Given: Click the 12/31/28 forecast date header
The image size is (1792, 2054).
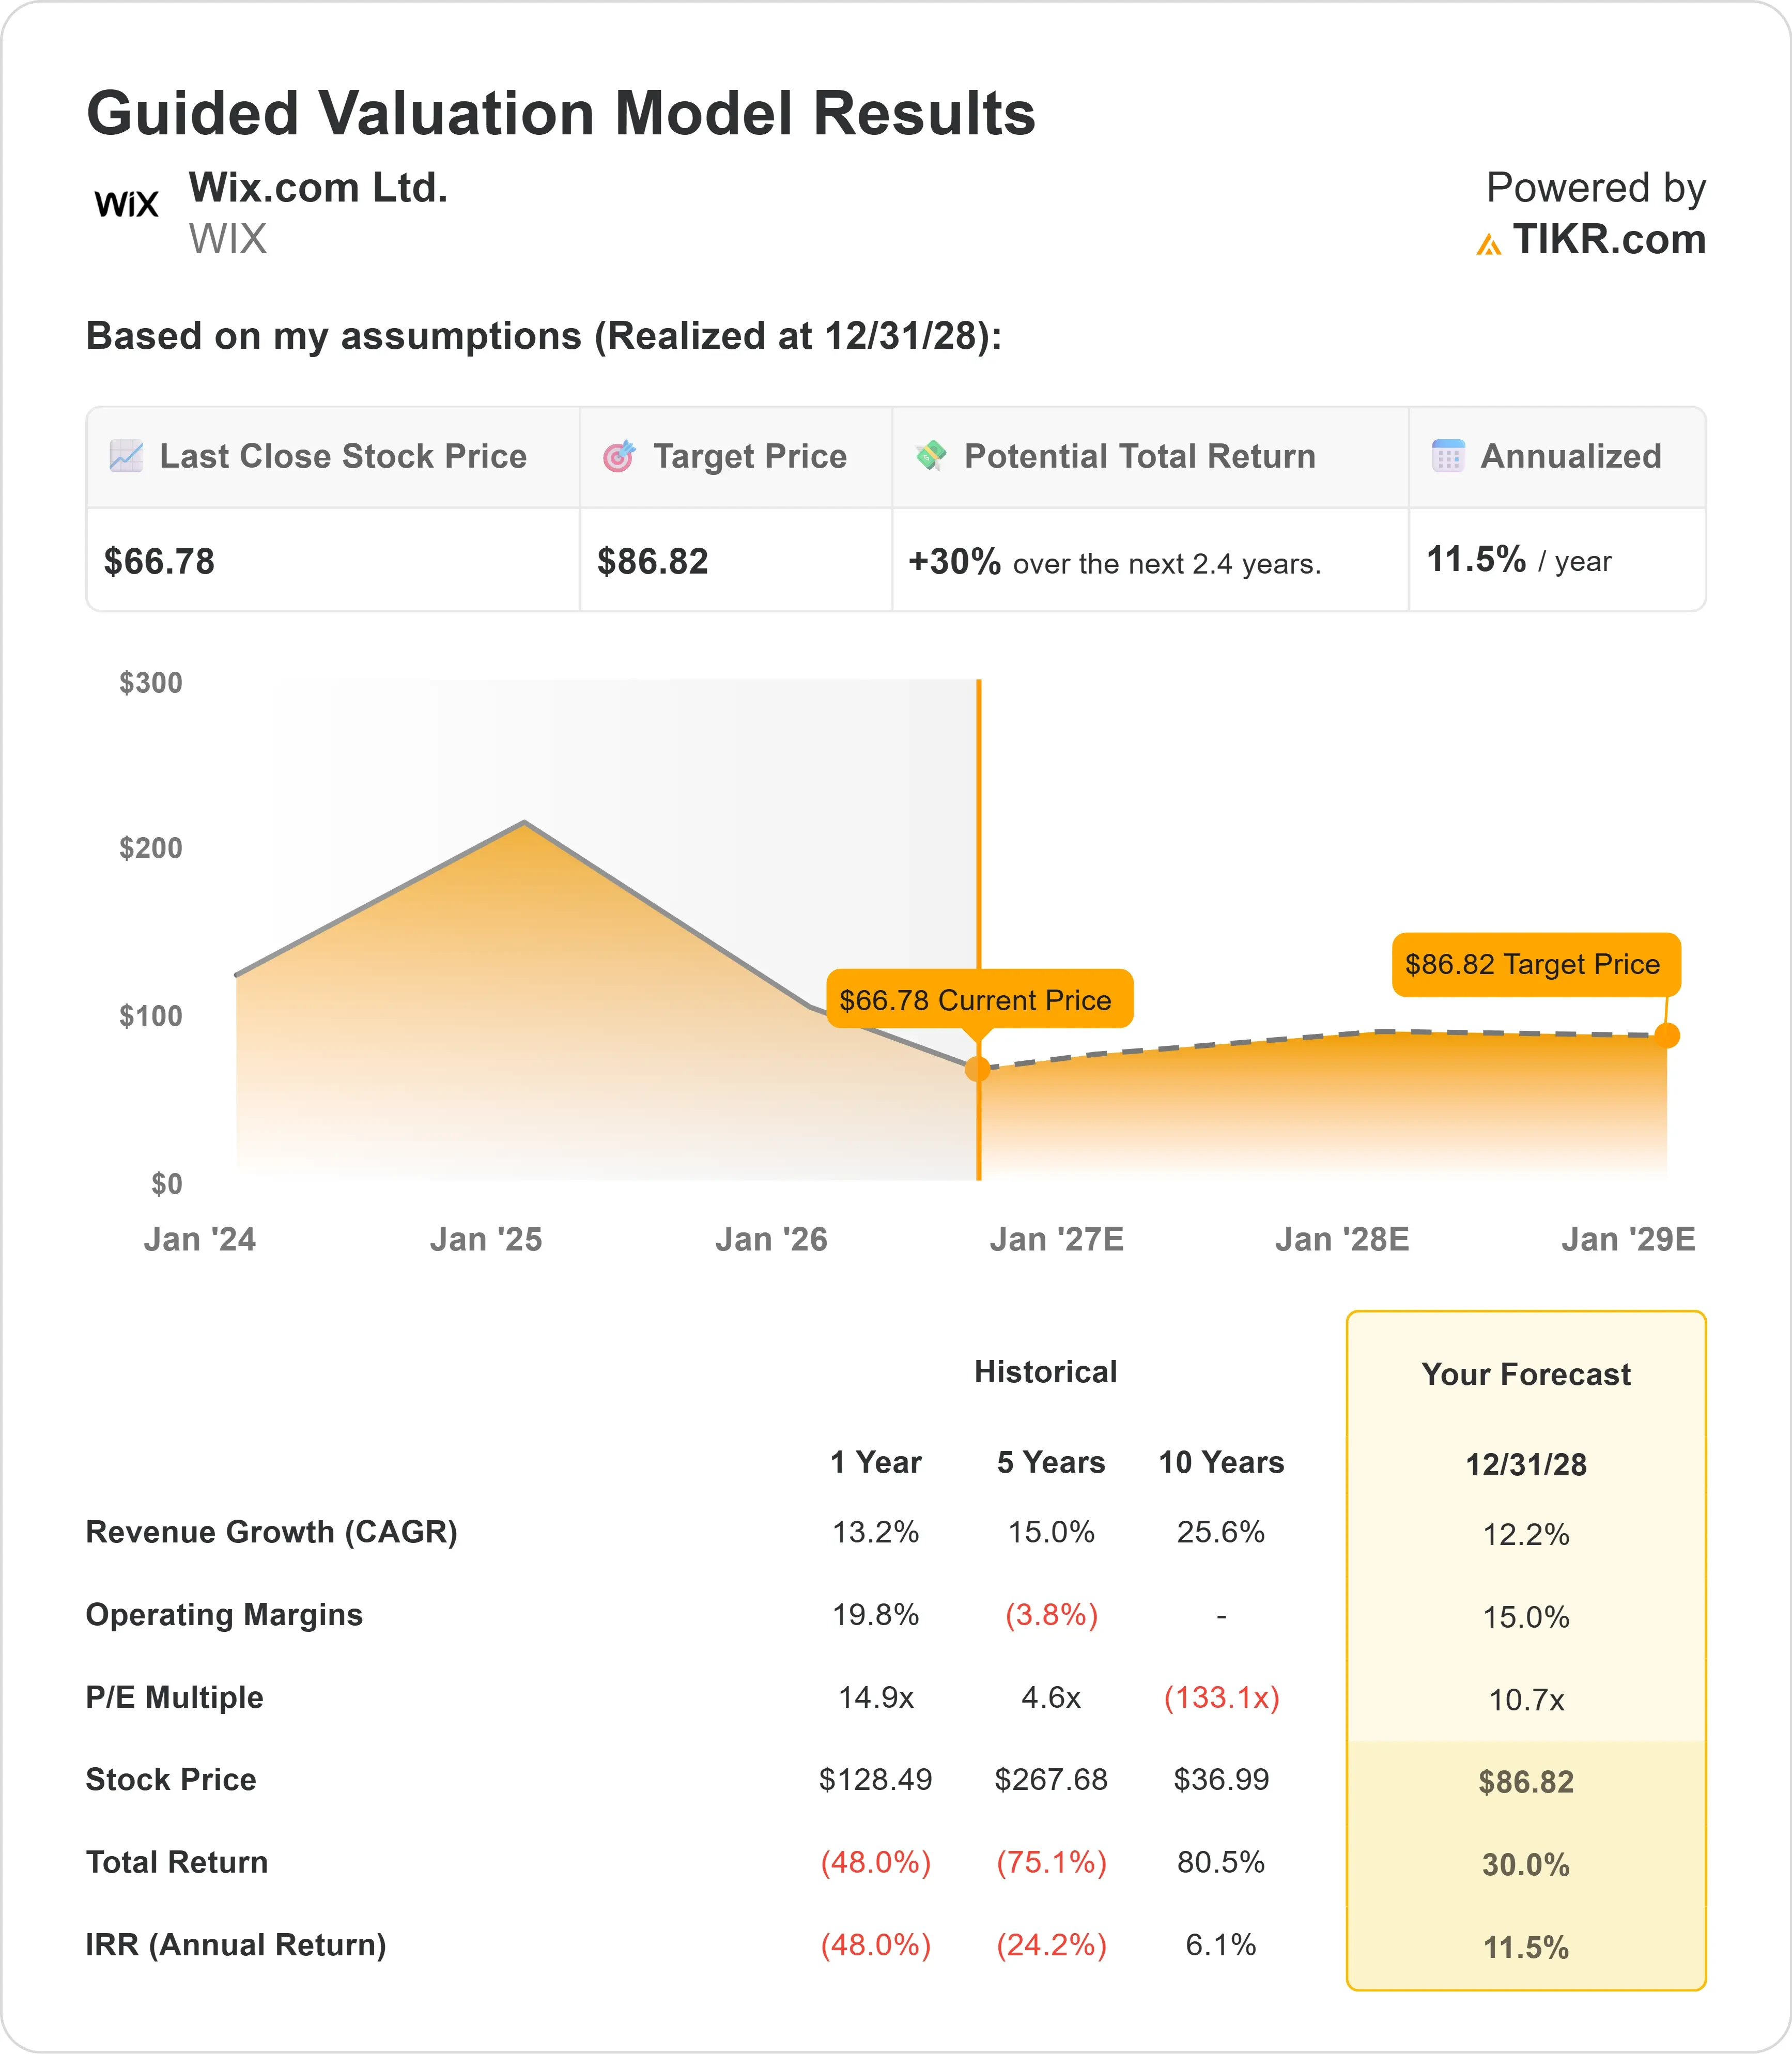Looking at the screenshot, I should coord(1526,1464).
